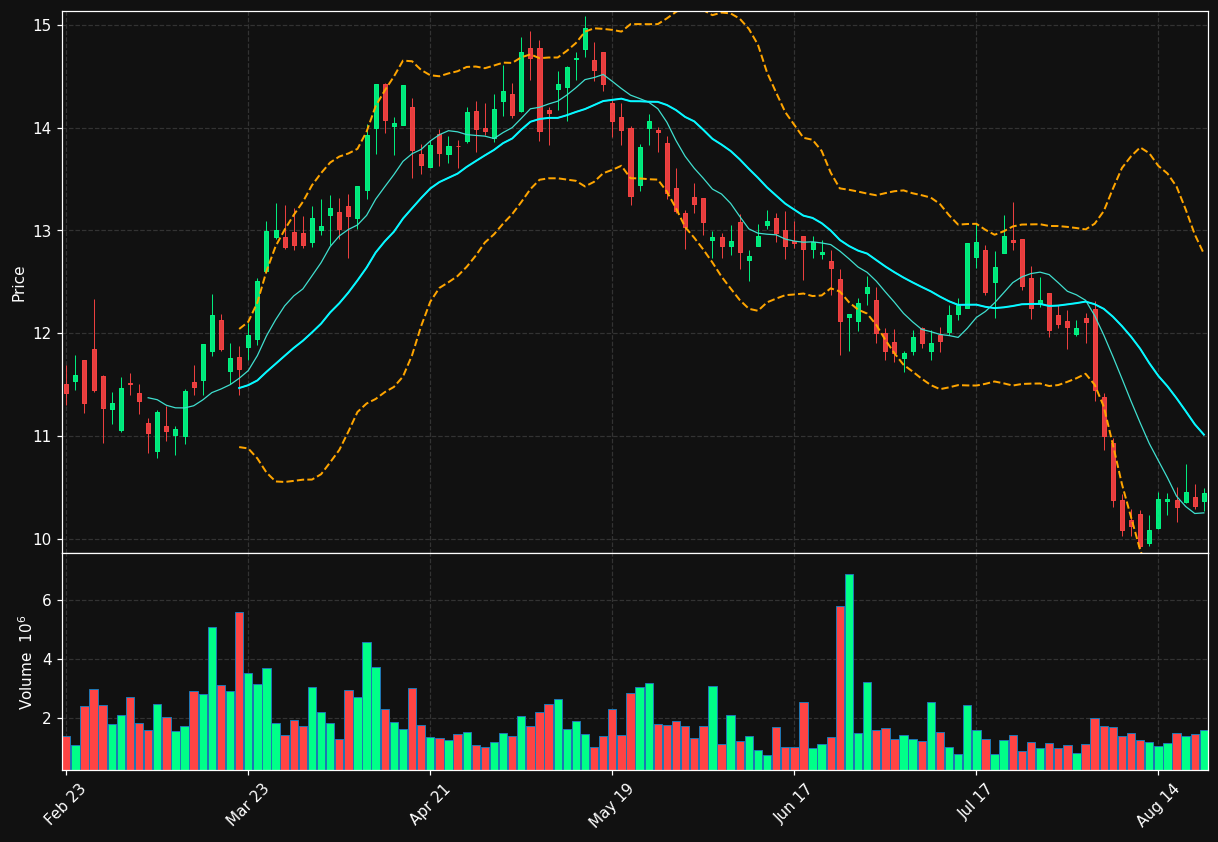The height and width of the screenshot is (842, 1218).
Task: Click the price tick label '11'
Action: tap(41, 436)
